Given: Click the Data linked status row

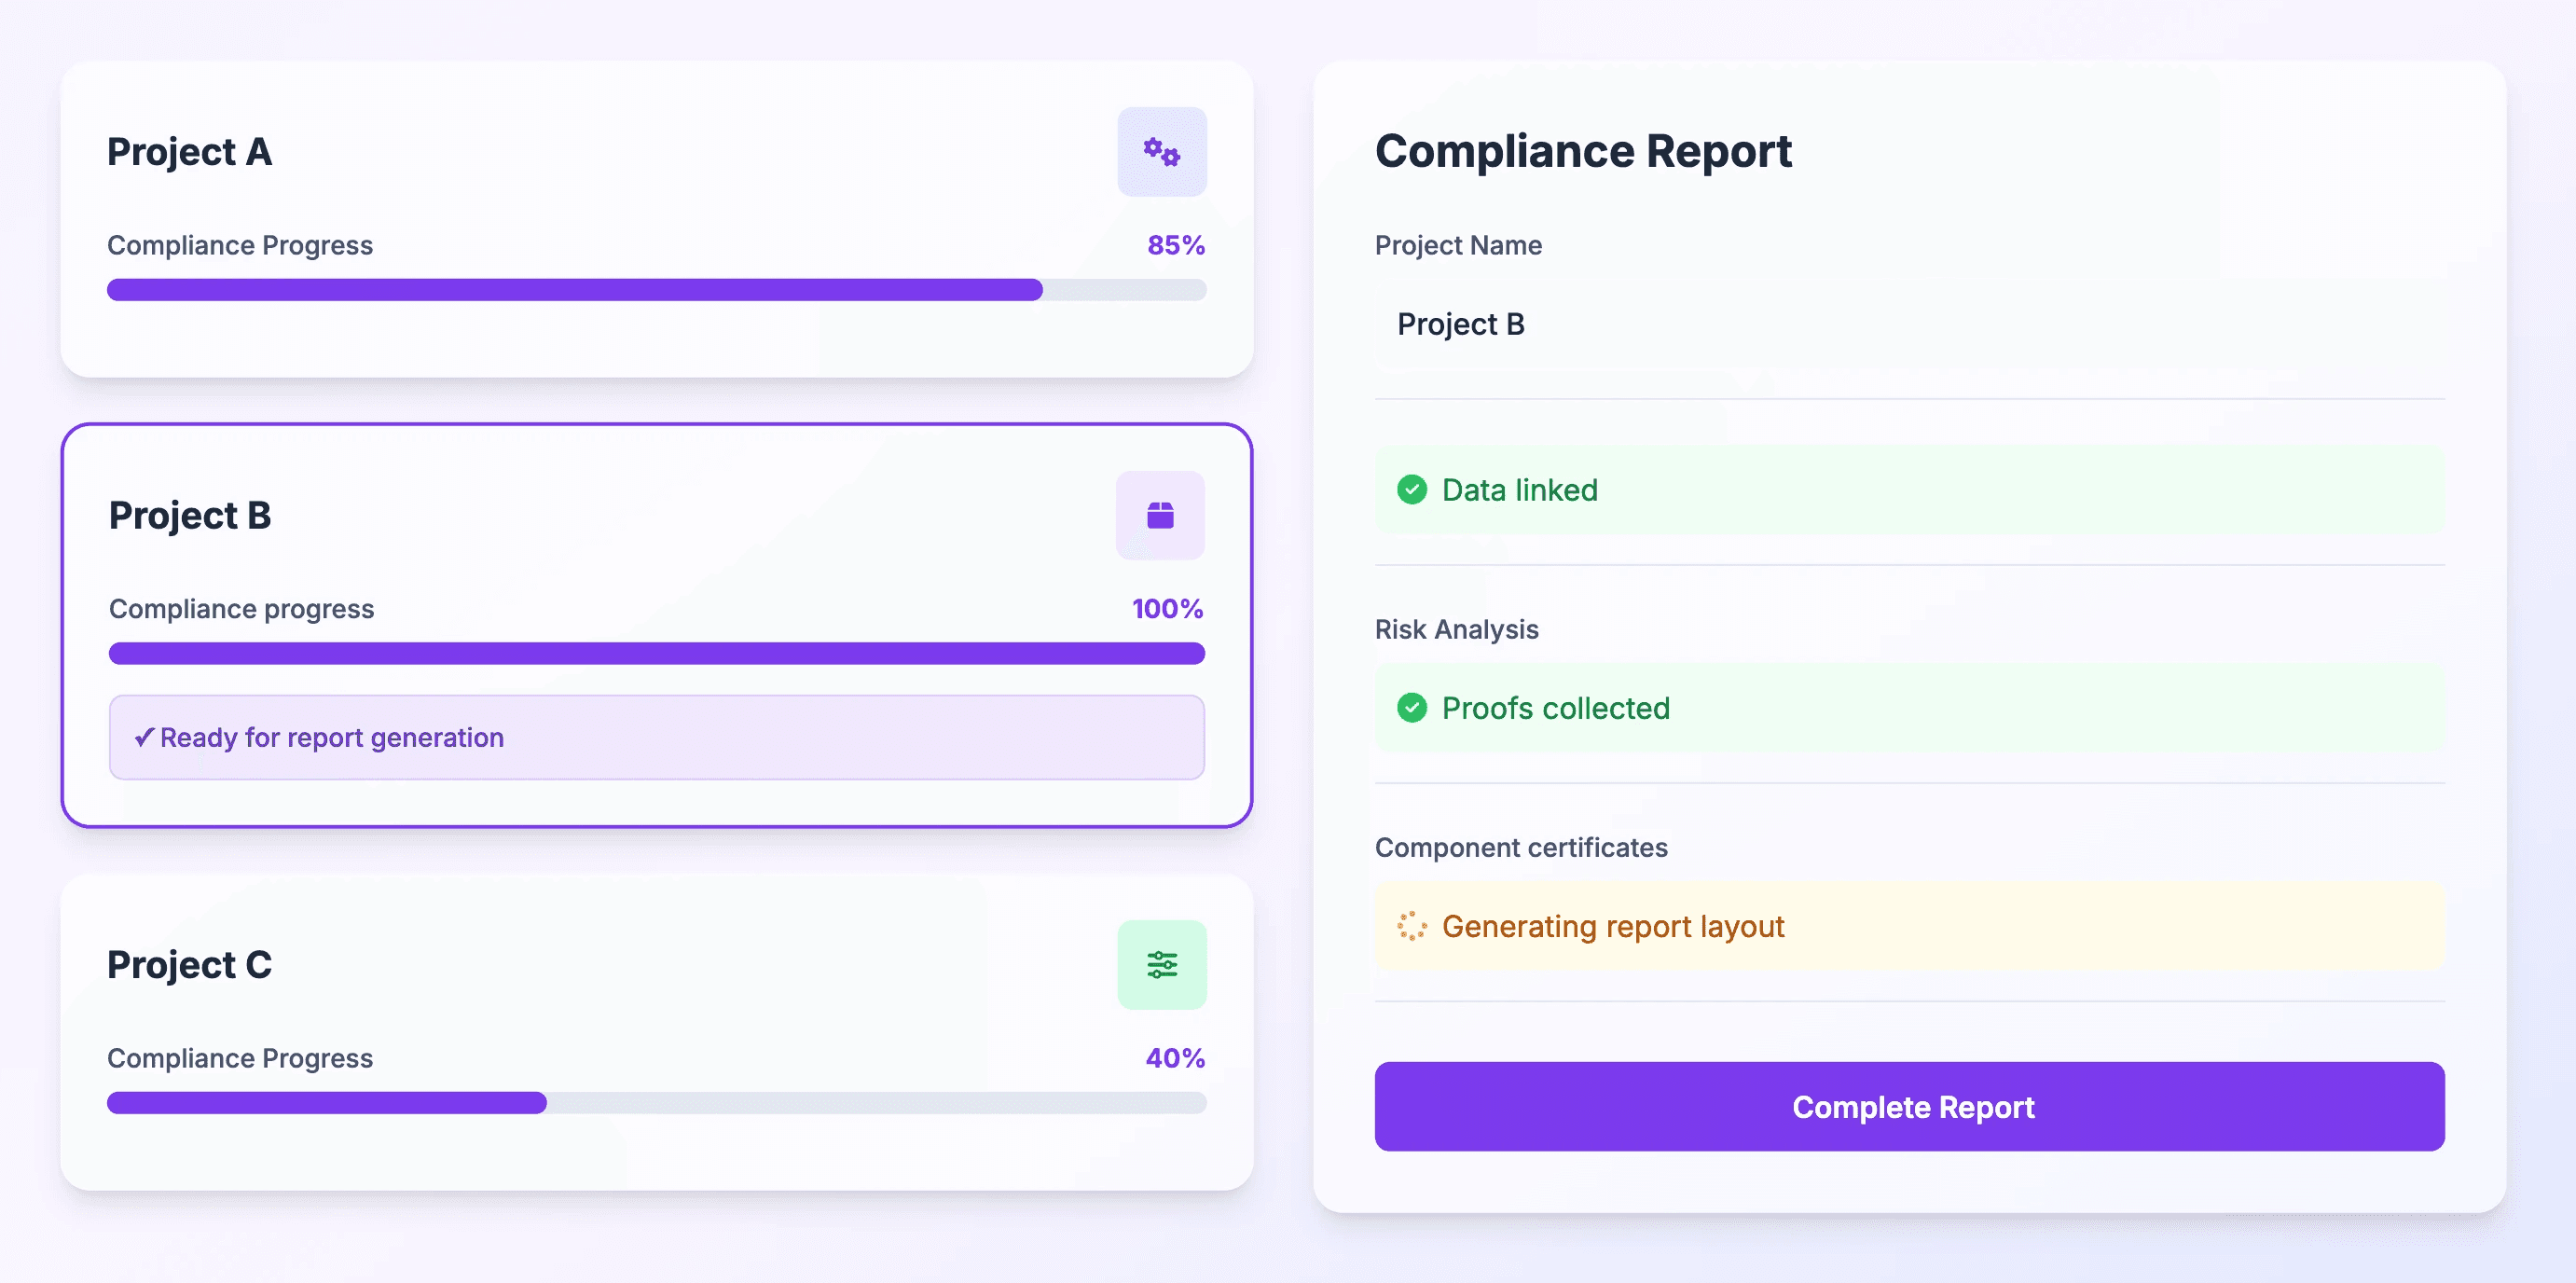Looking at the screenshot, I should coord(1908,490).
